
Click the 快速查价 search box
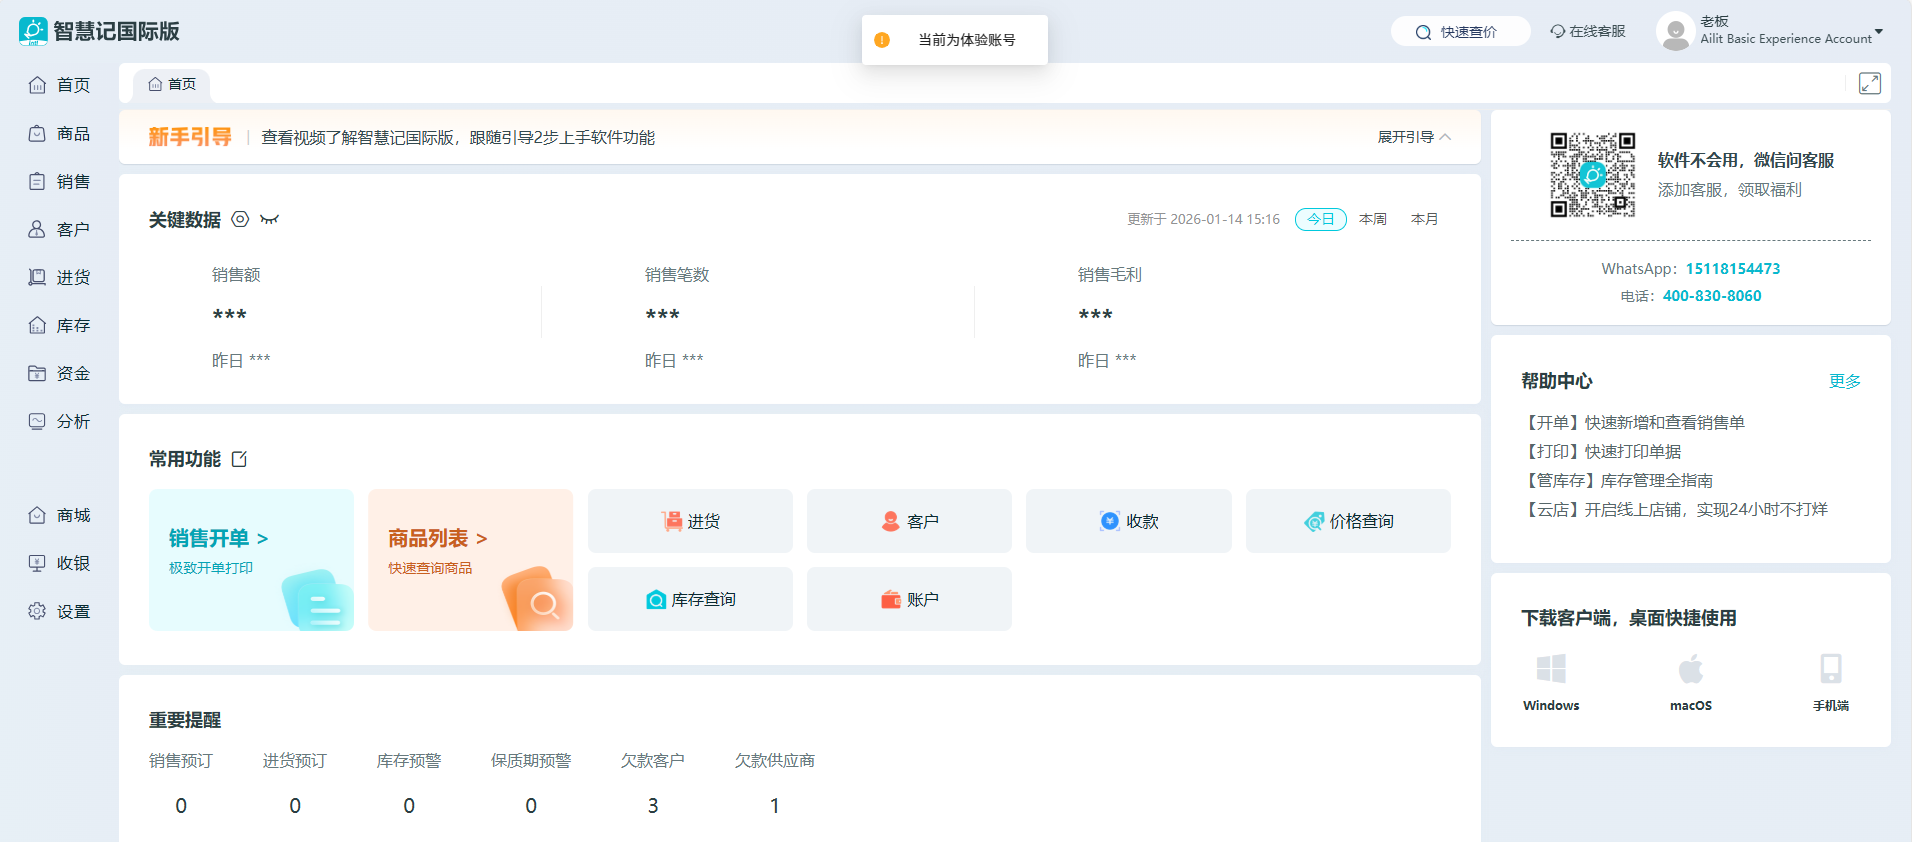1460,32
